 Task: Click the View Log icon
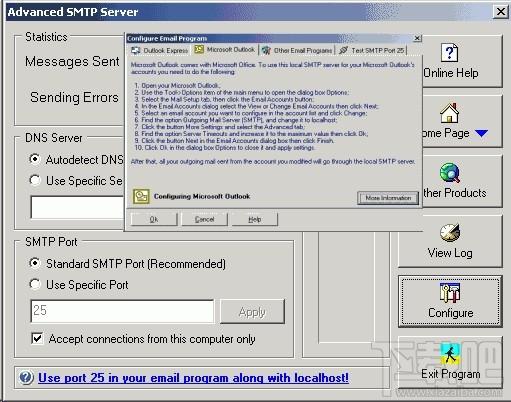(x=450, y=232)
